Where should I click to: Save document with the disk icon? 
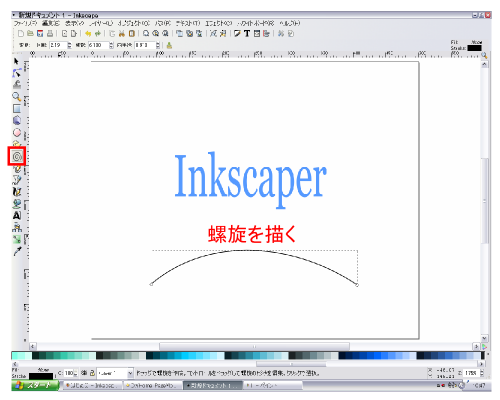pos(40,33)
